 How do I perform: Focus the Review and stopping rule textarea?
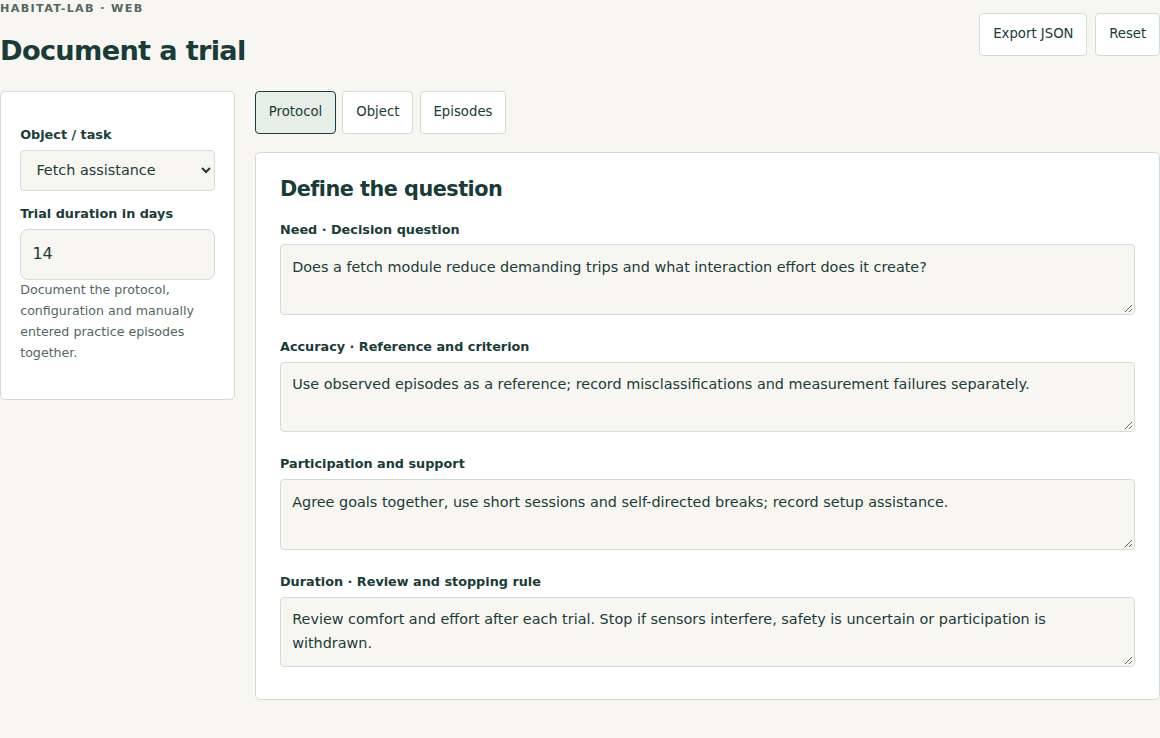coord(707,632)
